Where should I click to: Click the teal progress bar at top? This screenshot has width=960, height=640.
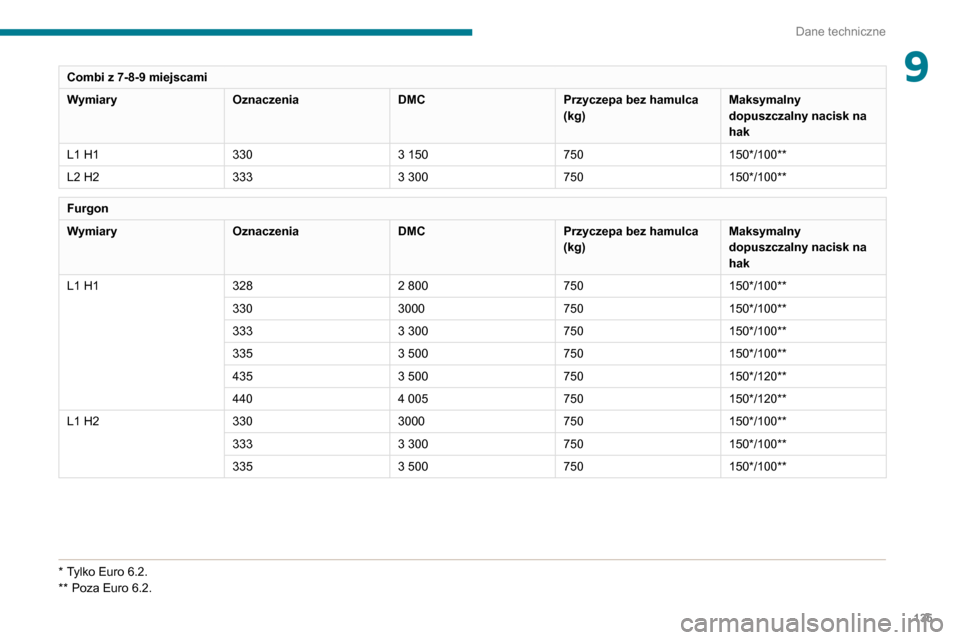click(x=236, y=32)
